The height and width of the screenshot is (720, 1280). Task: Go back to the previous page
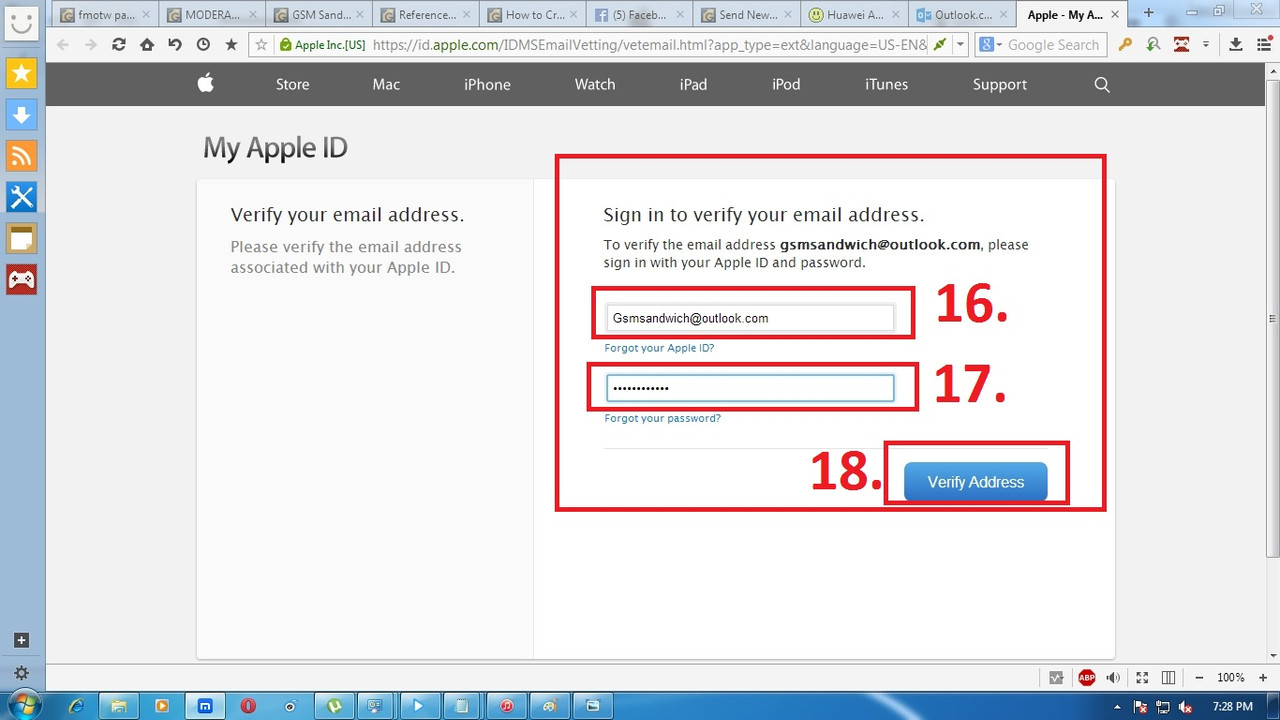[x=63, y=45]
